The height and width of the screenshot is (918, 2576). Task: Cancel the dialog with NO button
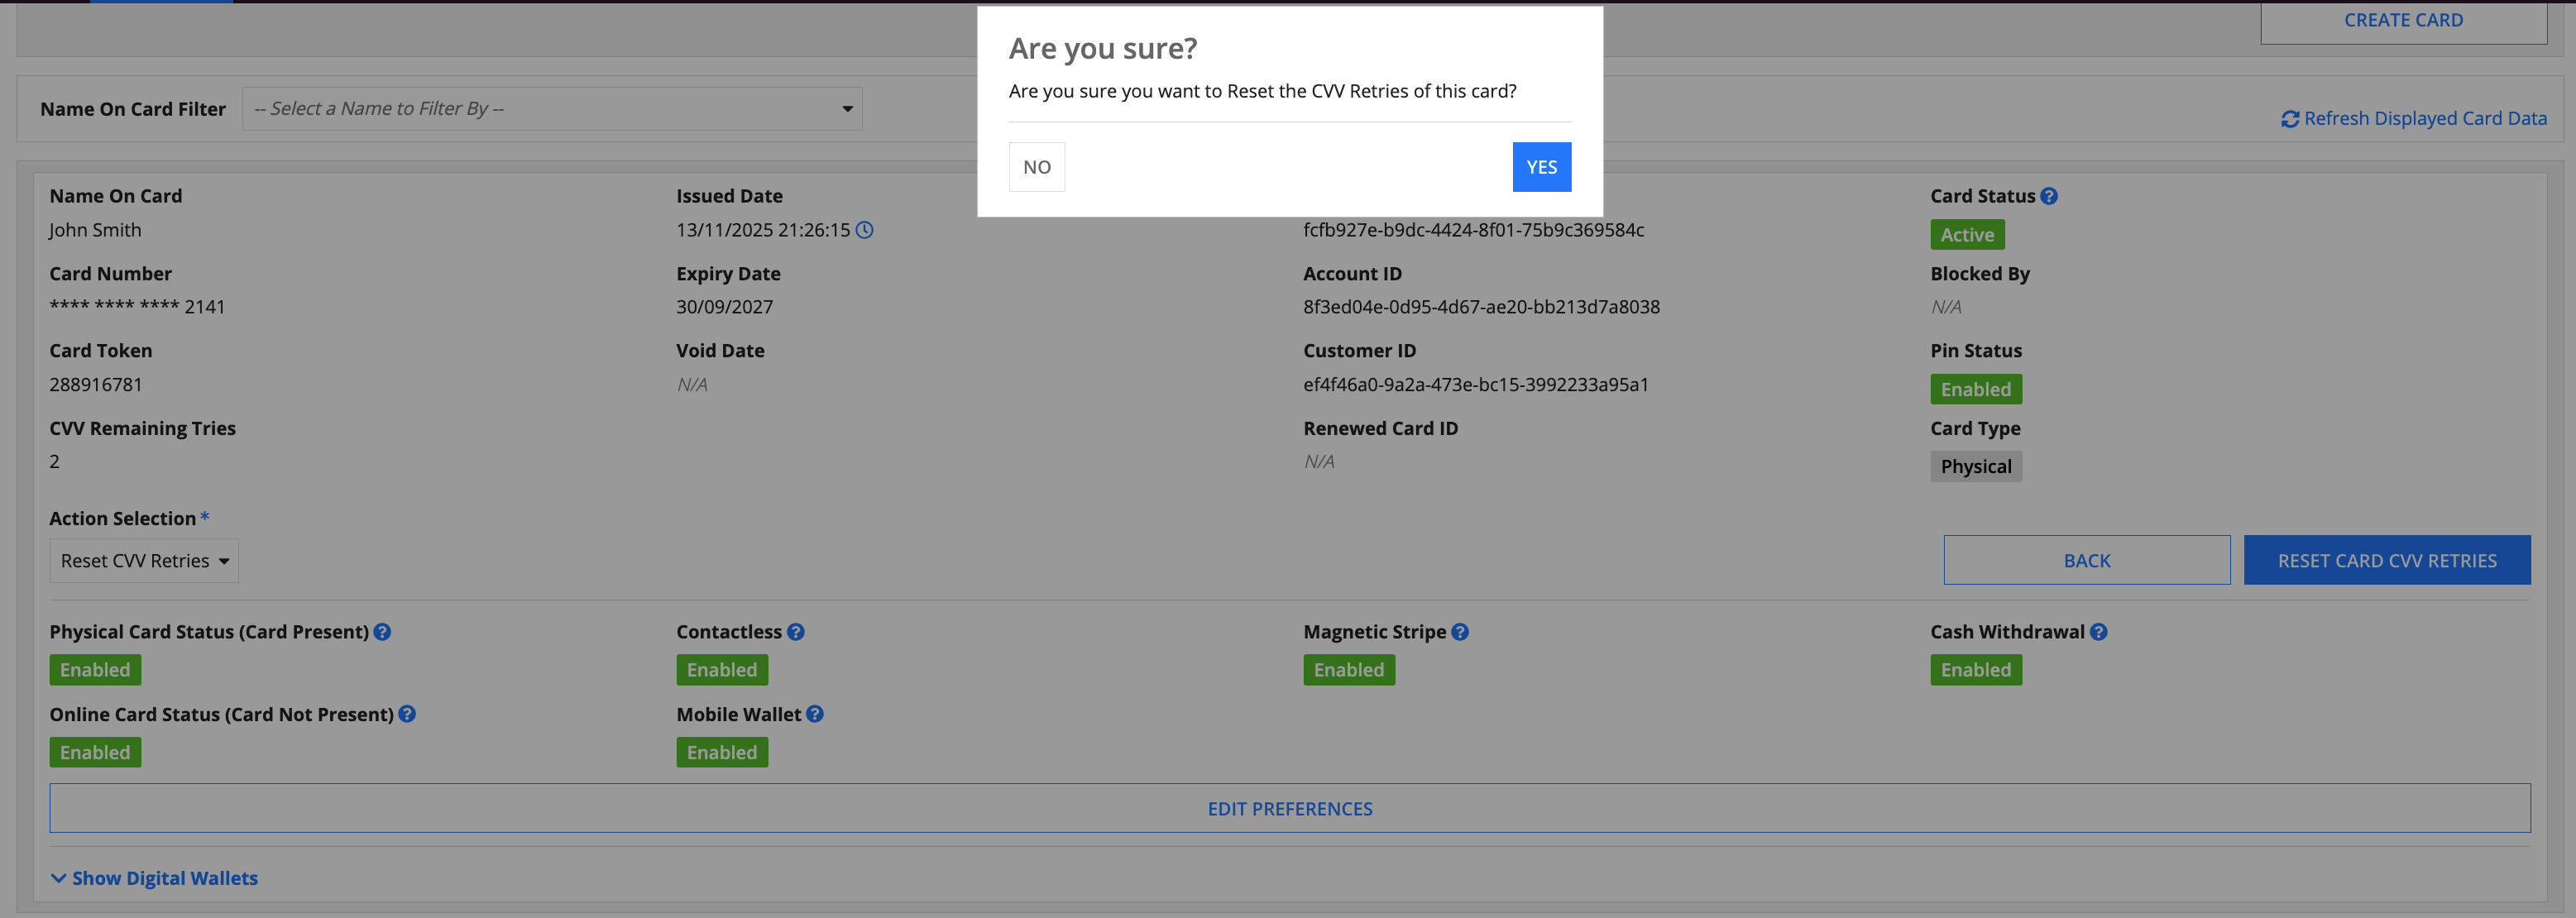1036,167
